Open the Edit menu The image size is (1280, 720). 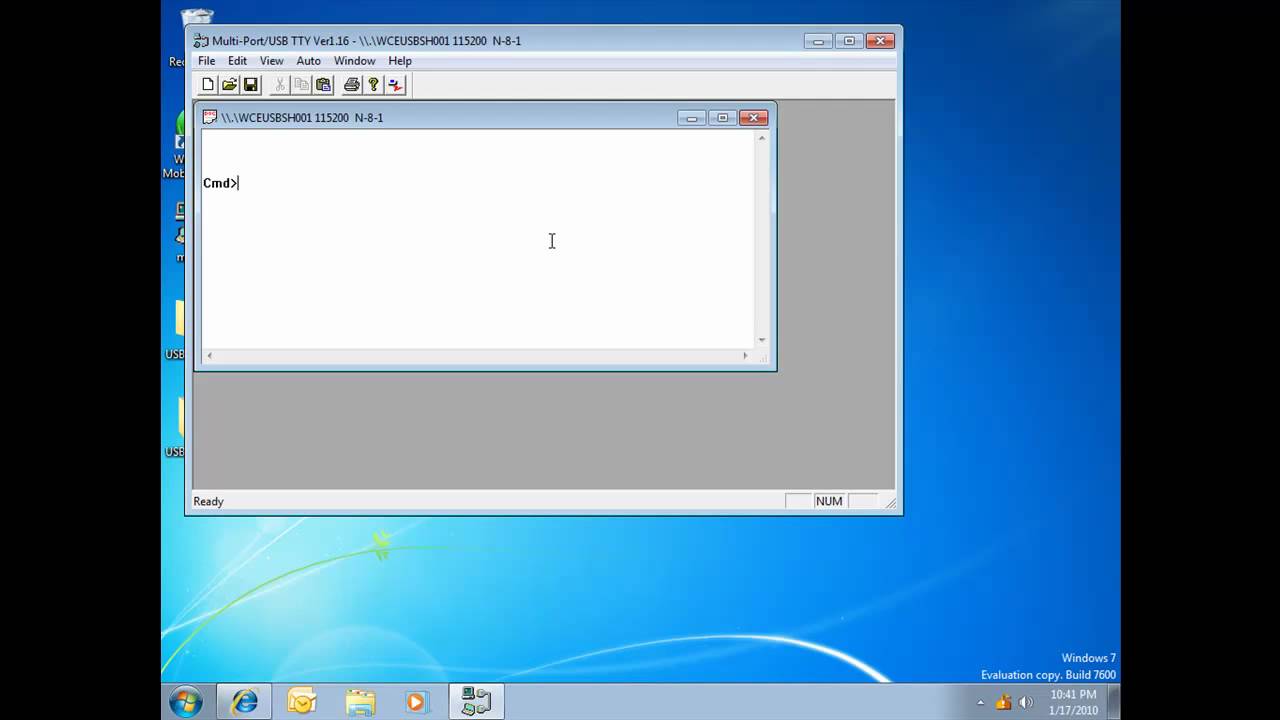point(237,61)
